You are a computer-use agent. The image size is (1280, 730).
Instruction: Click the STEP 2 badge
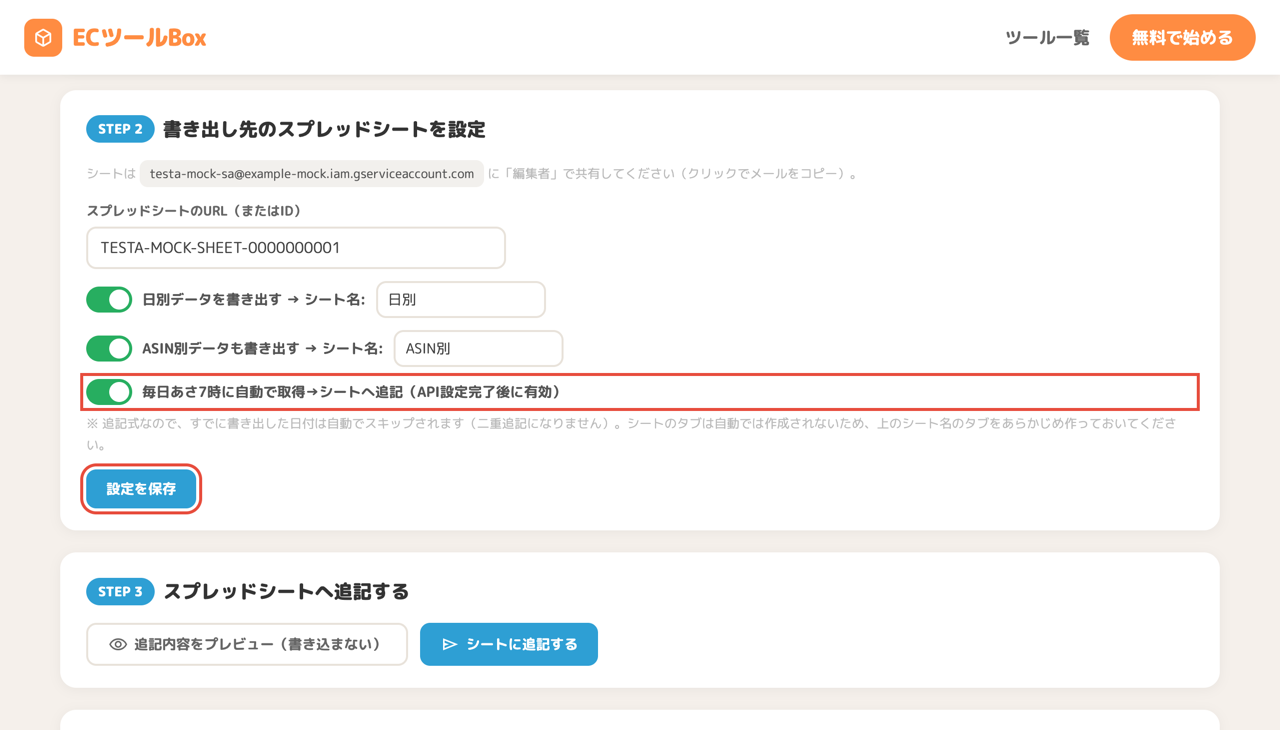[120, 129]
